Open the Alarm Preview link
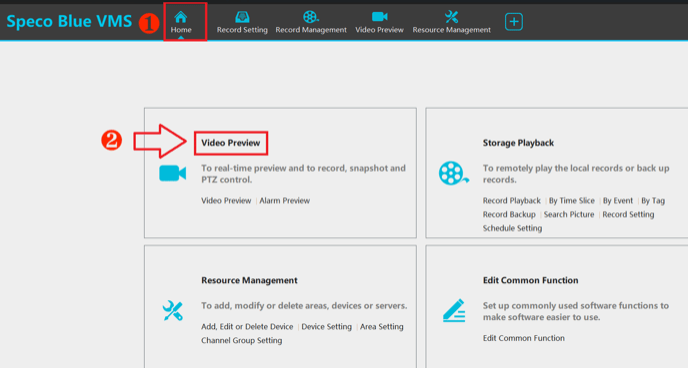The width and height of the screenshot is (688, 368). pos(284,200)
